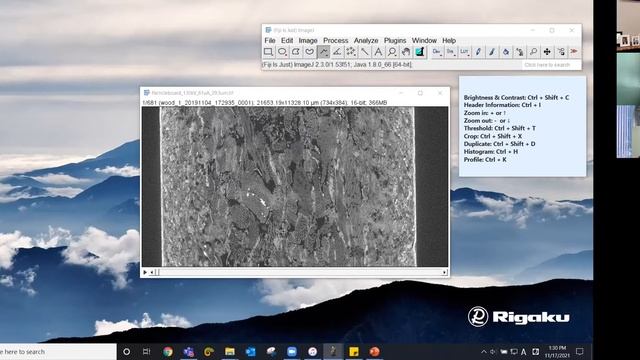Open iTunes music icon on taskbar
The width and height of the screenshot is (640, 360).
pos(313,351)
